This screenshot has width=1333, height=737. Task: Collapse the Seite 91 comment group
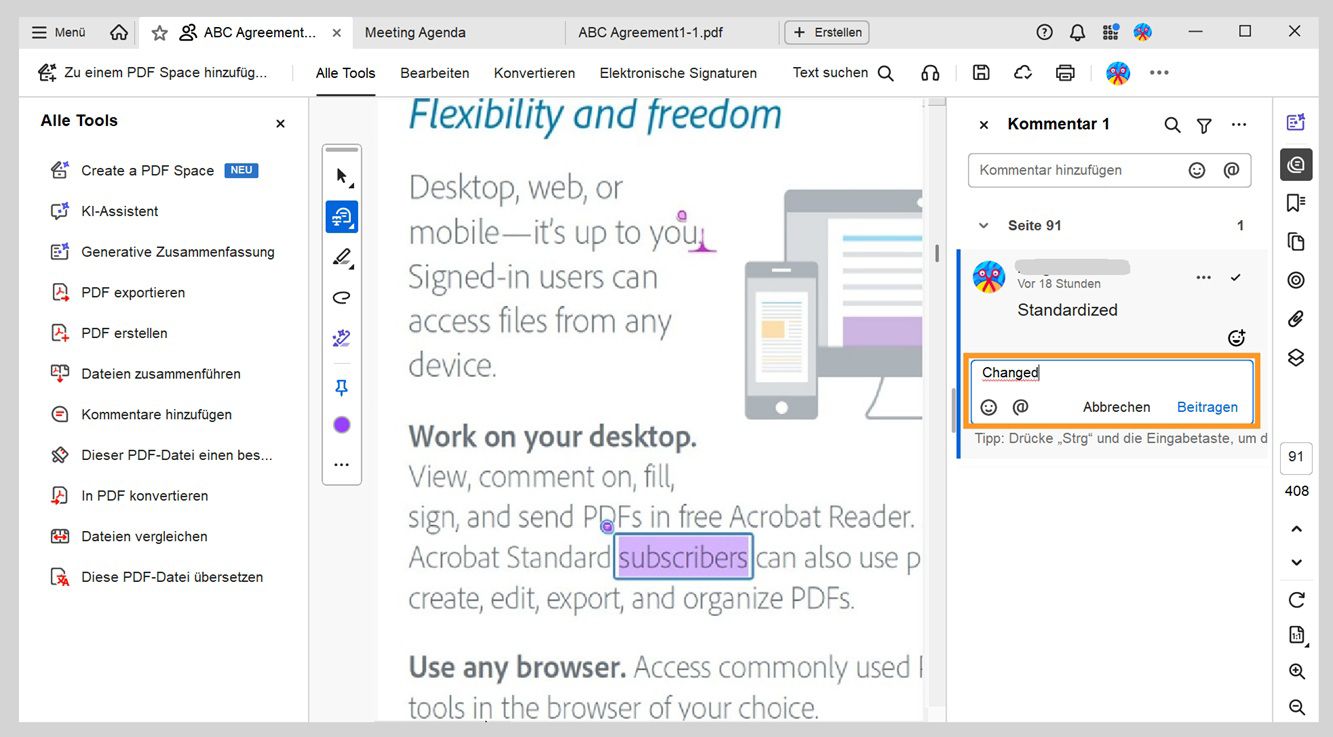[x=983, y=226]
